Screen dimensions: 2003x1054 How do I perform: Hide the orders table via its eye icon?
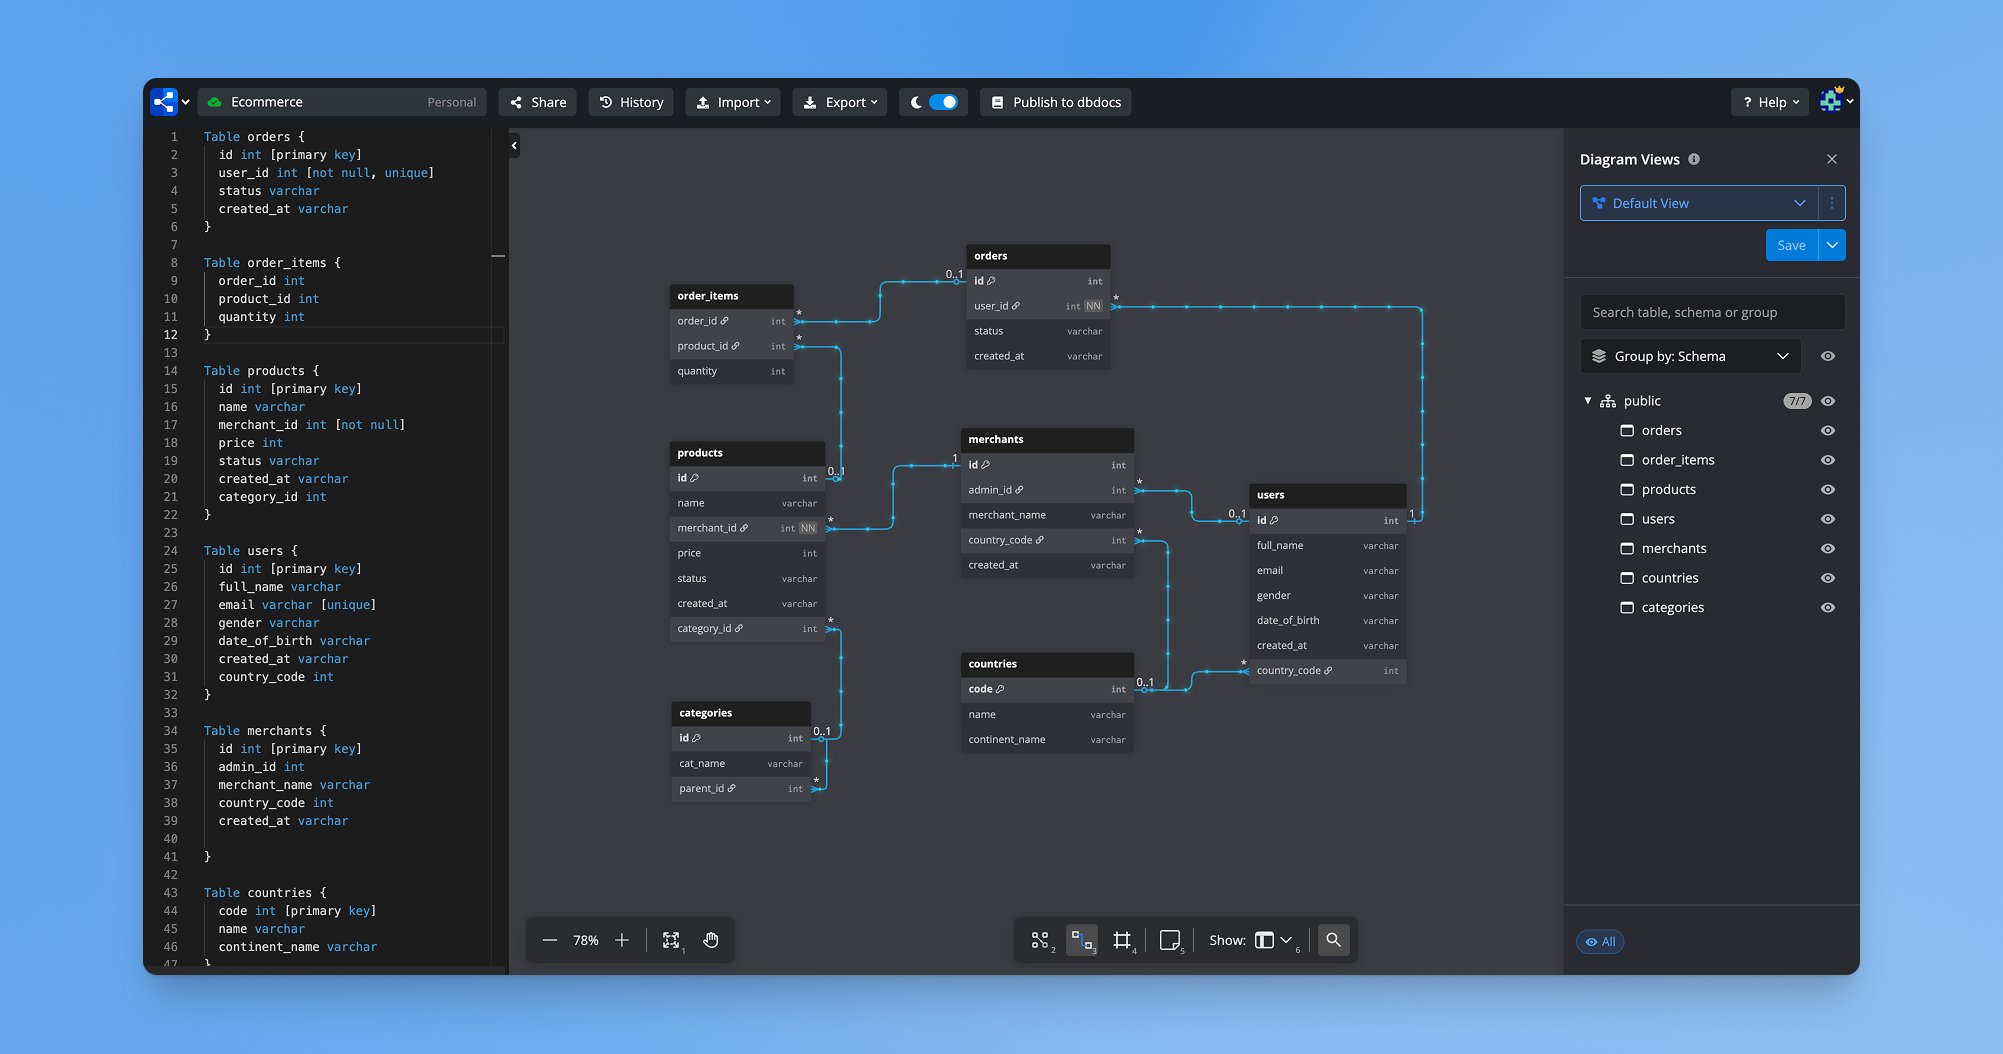[1828, 430]
